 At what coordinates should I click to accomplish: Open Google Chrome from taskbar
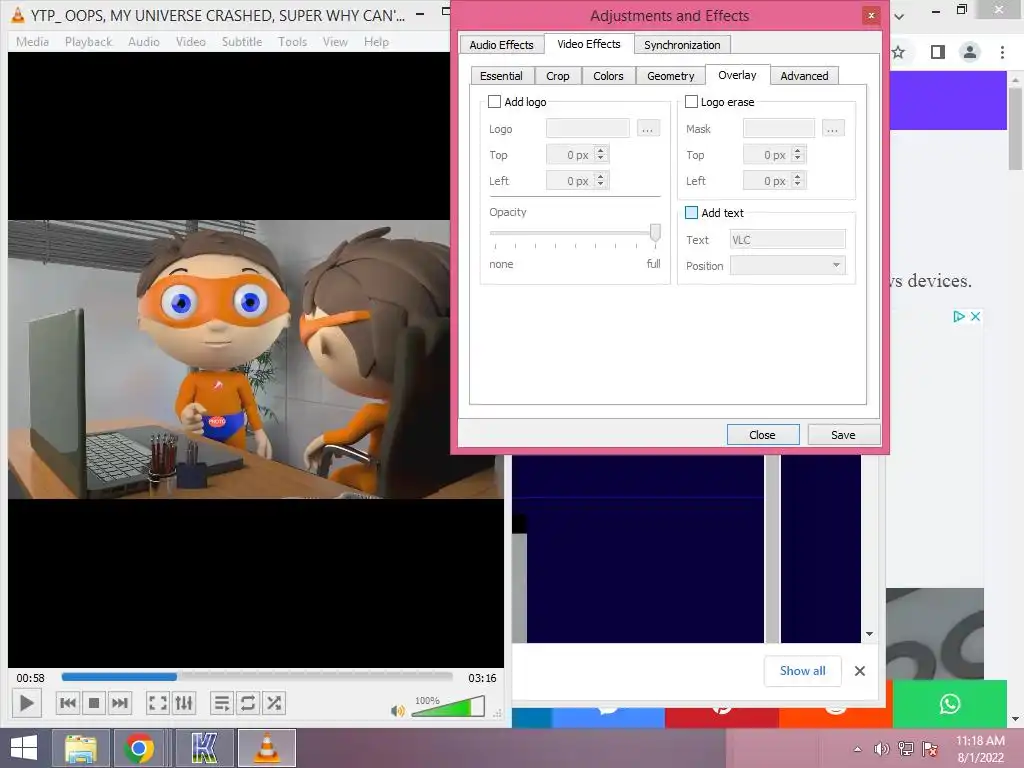click(139, 748)
